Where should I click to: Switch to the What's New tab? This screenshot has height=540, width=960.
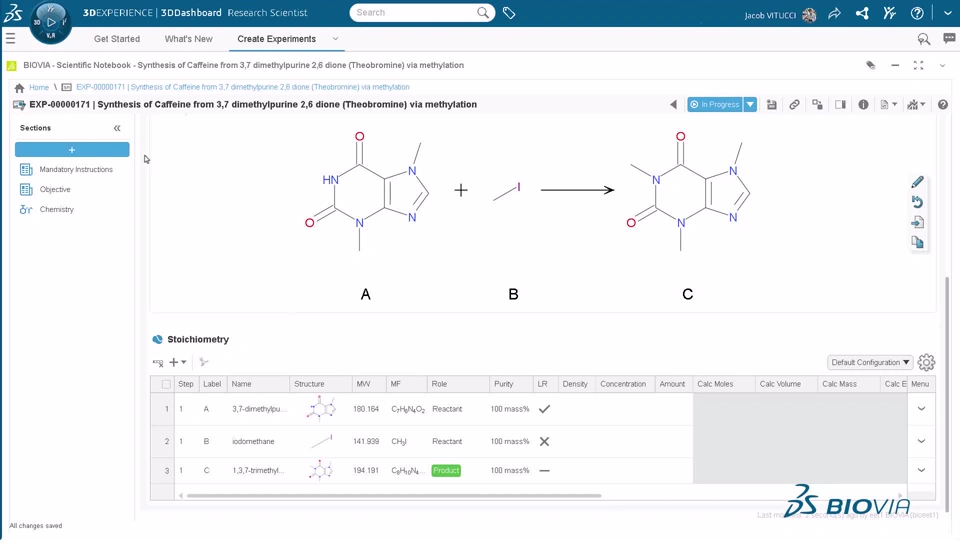click(x=189, y=39)
